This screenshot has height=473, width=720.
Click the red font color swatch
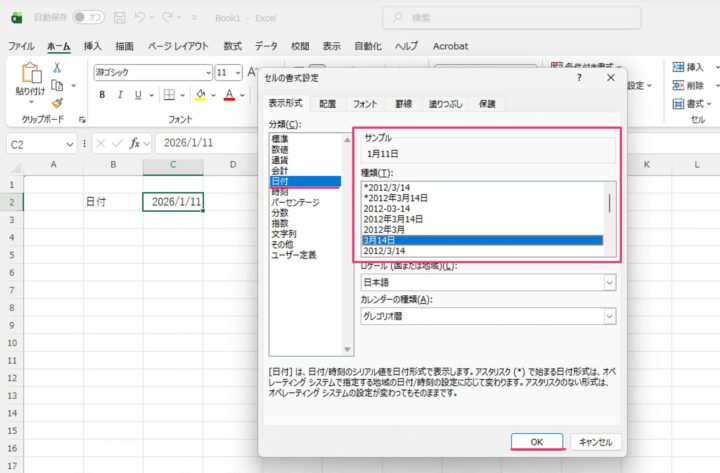[x=229, y=96]
